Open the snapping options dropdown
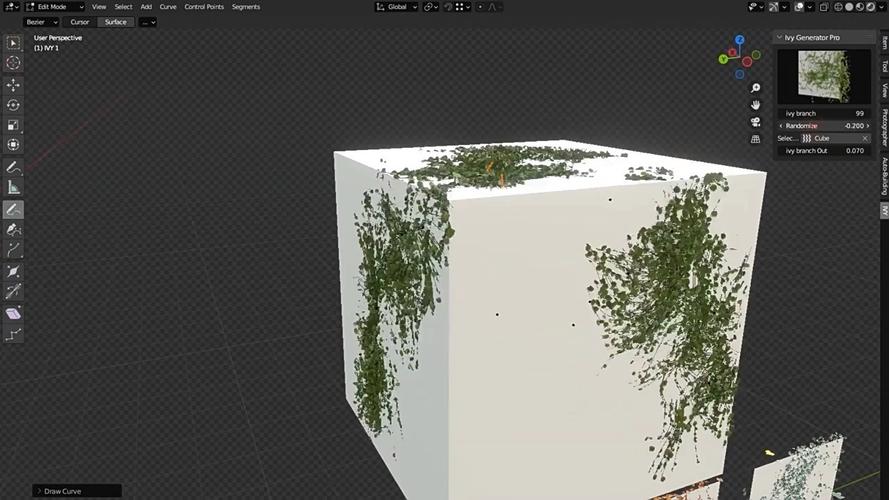The width and height of the screenshot is (889, 500). 463,7
